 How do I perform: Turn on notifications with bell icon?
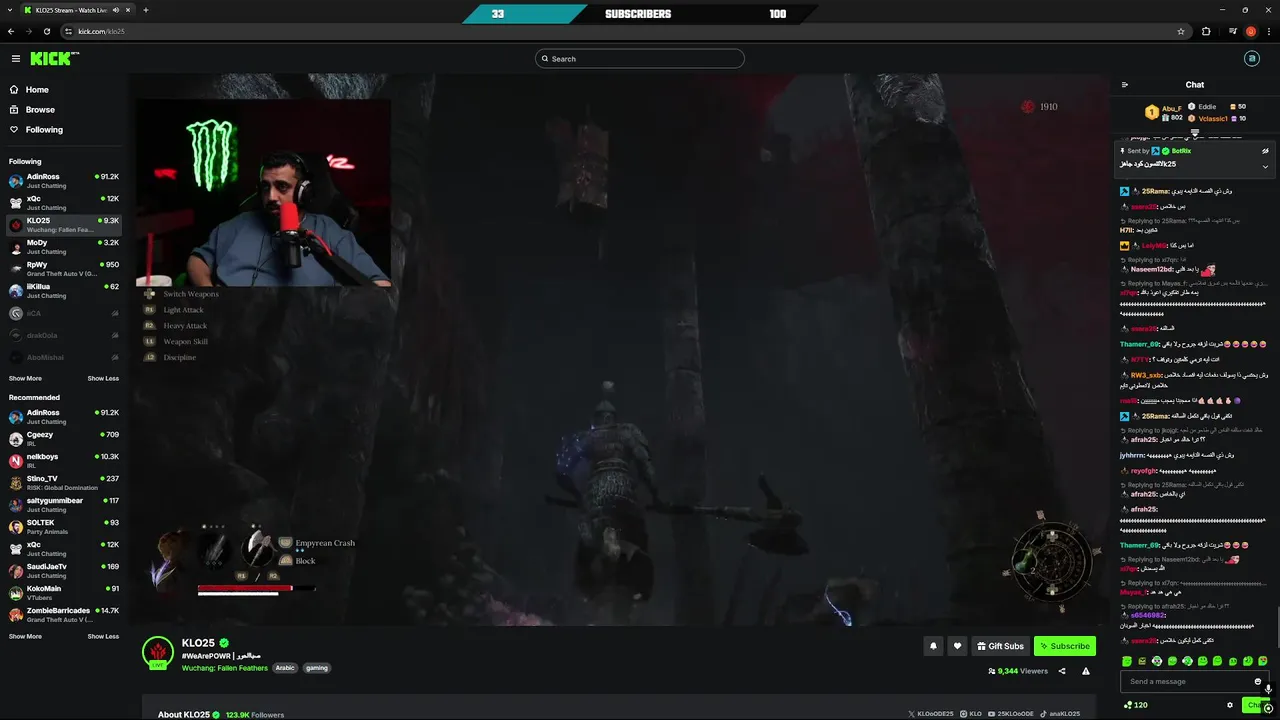[x=933, y=646]
